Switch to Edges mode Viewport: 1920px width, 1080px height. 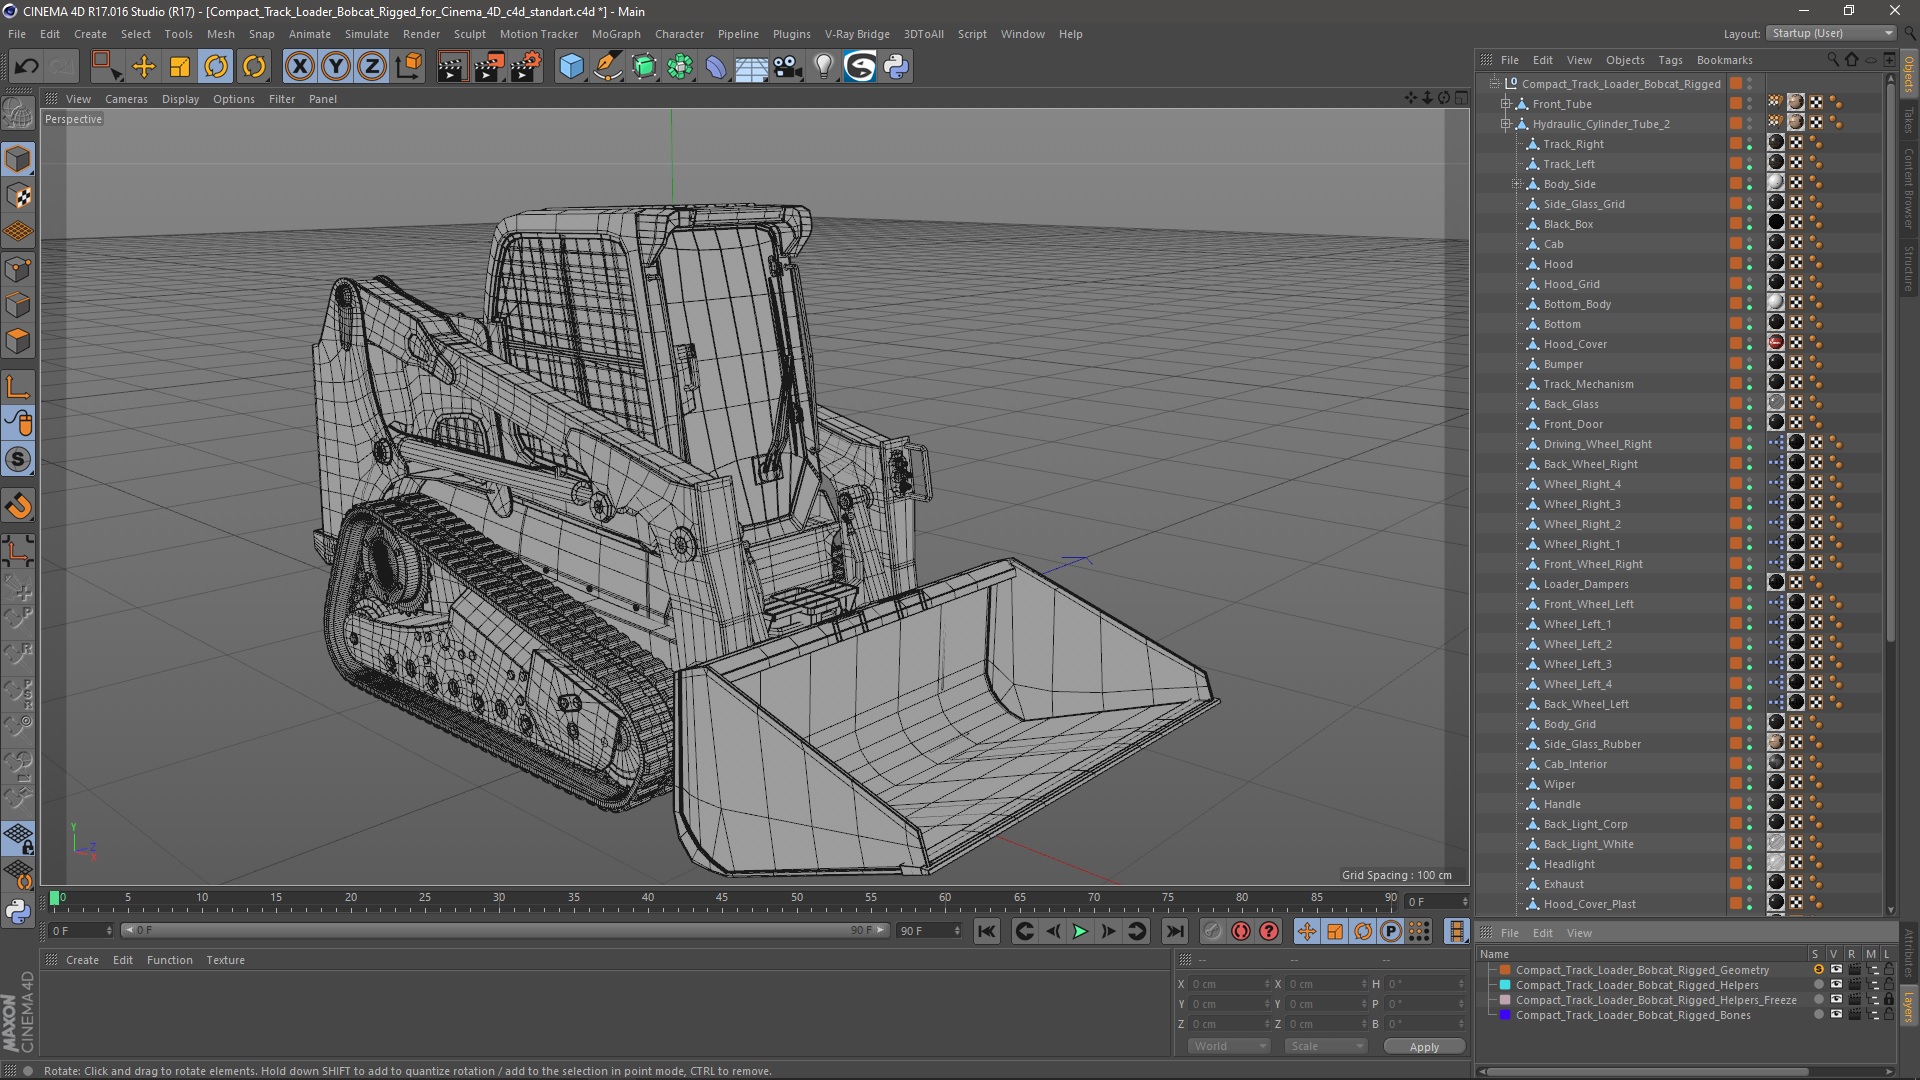(x=18, y=305)
